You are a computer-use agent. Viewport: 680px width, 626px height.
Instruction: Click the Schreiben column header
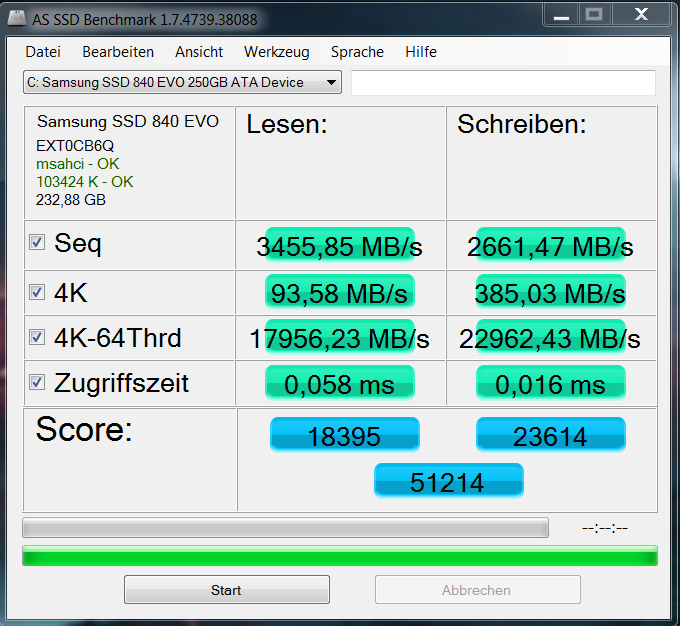coord(522,124)
